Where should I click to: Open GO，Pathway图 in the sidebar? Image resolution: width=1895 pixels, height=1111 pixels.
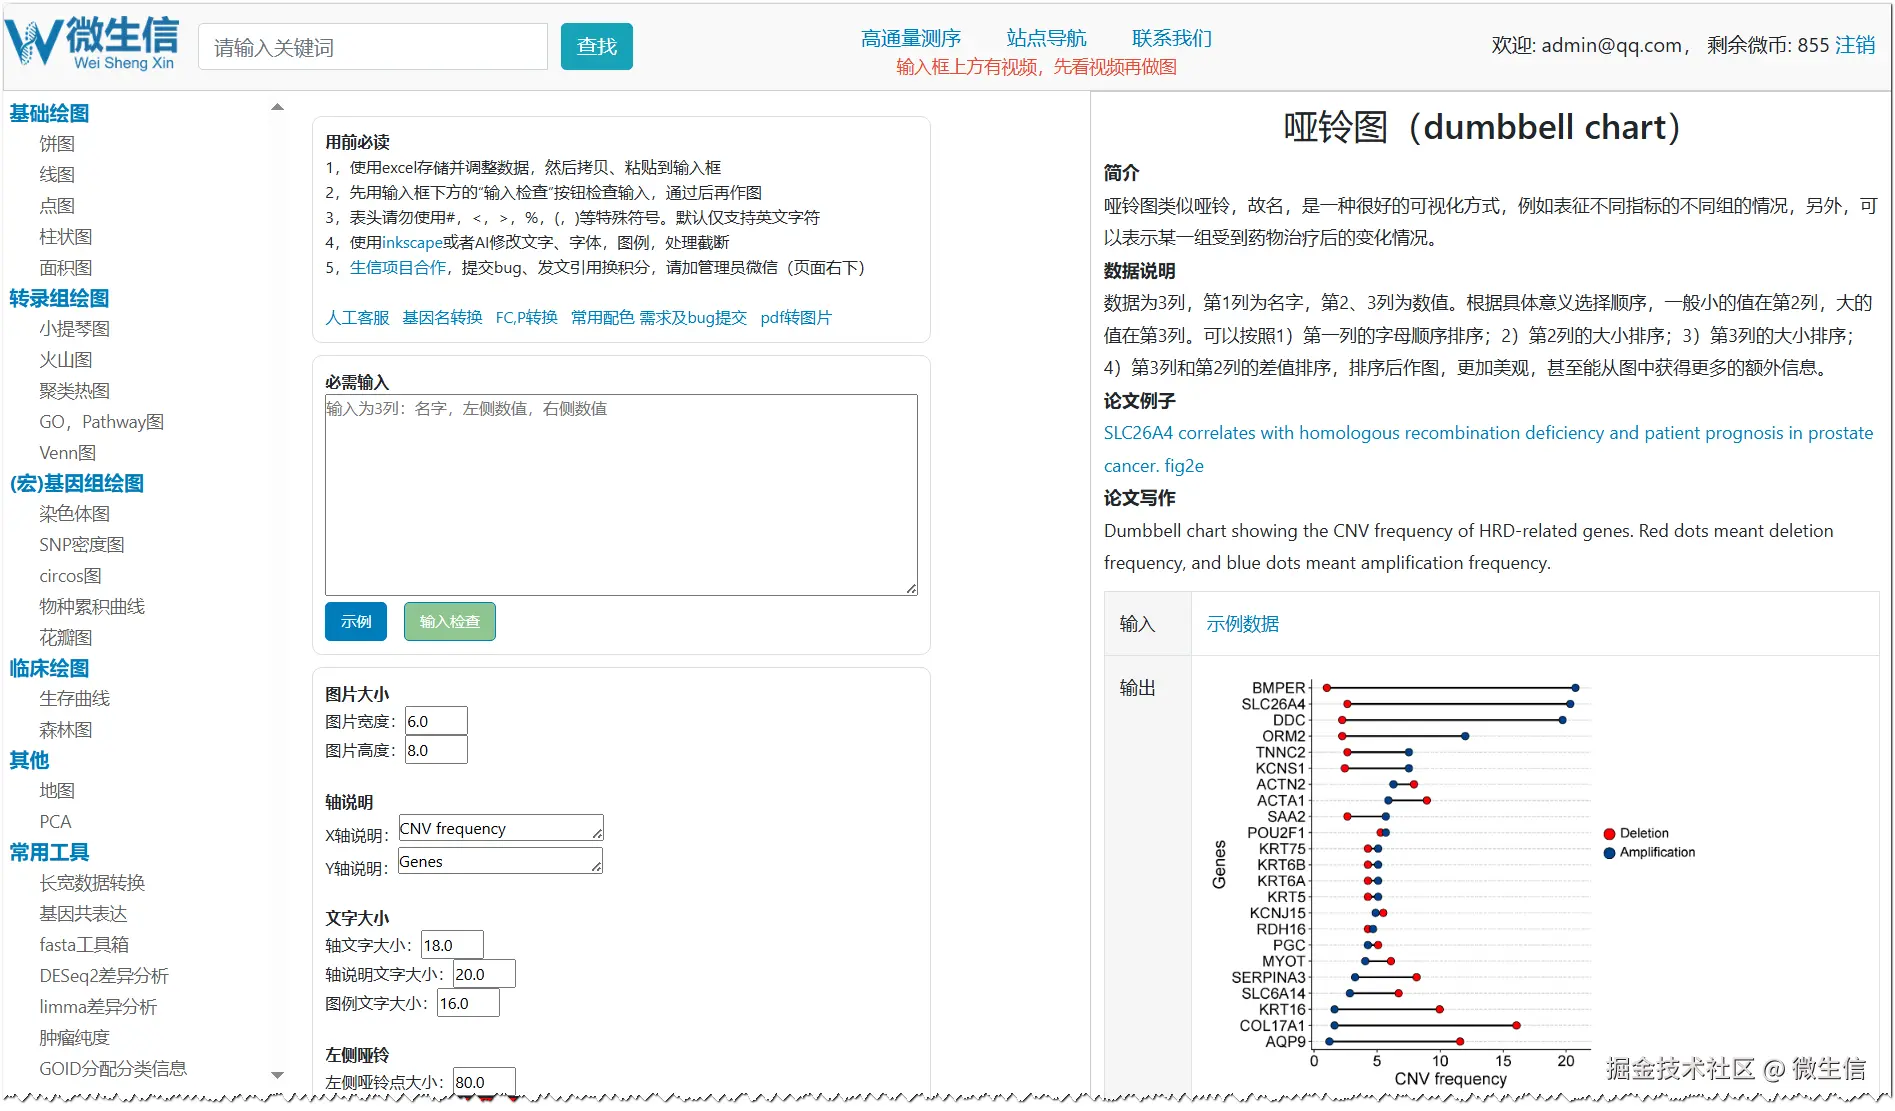[x=102, y=422]
